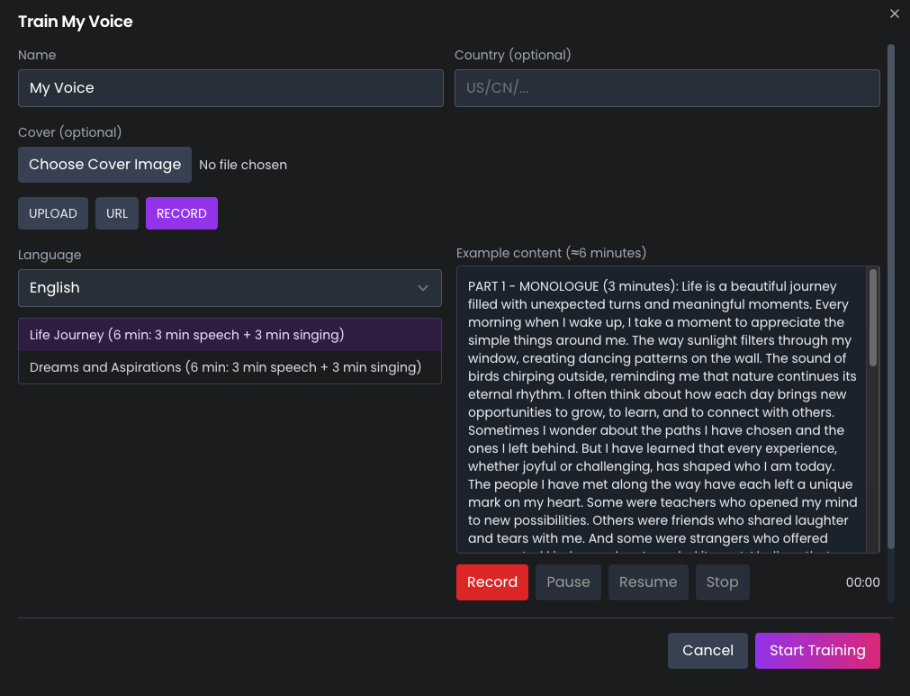Click the Language dropdown chevron arrow

pos(422,288)
